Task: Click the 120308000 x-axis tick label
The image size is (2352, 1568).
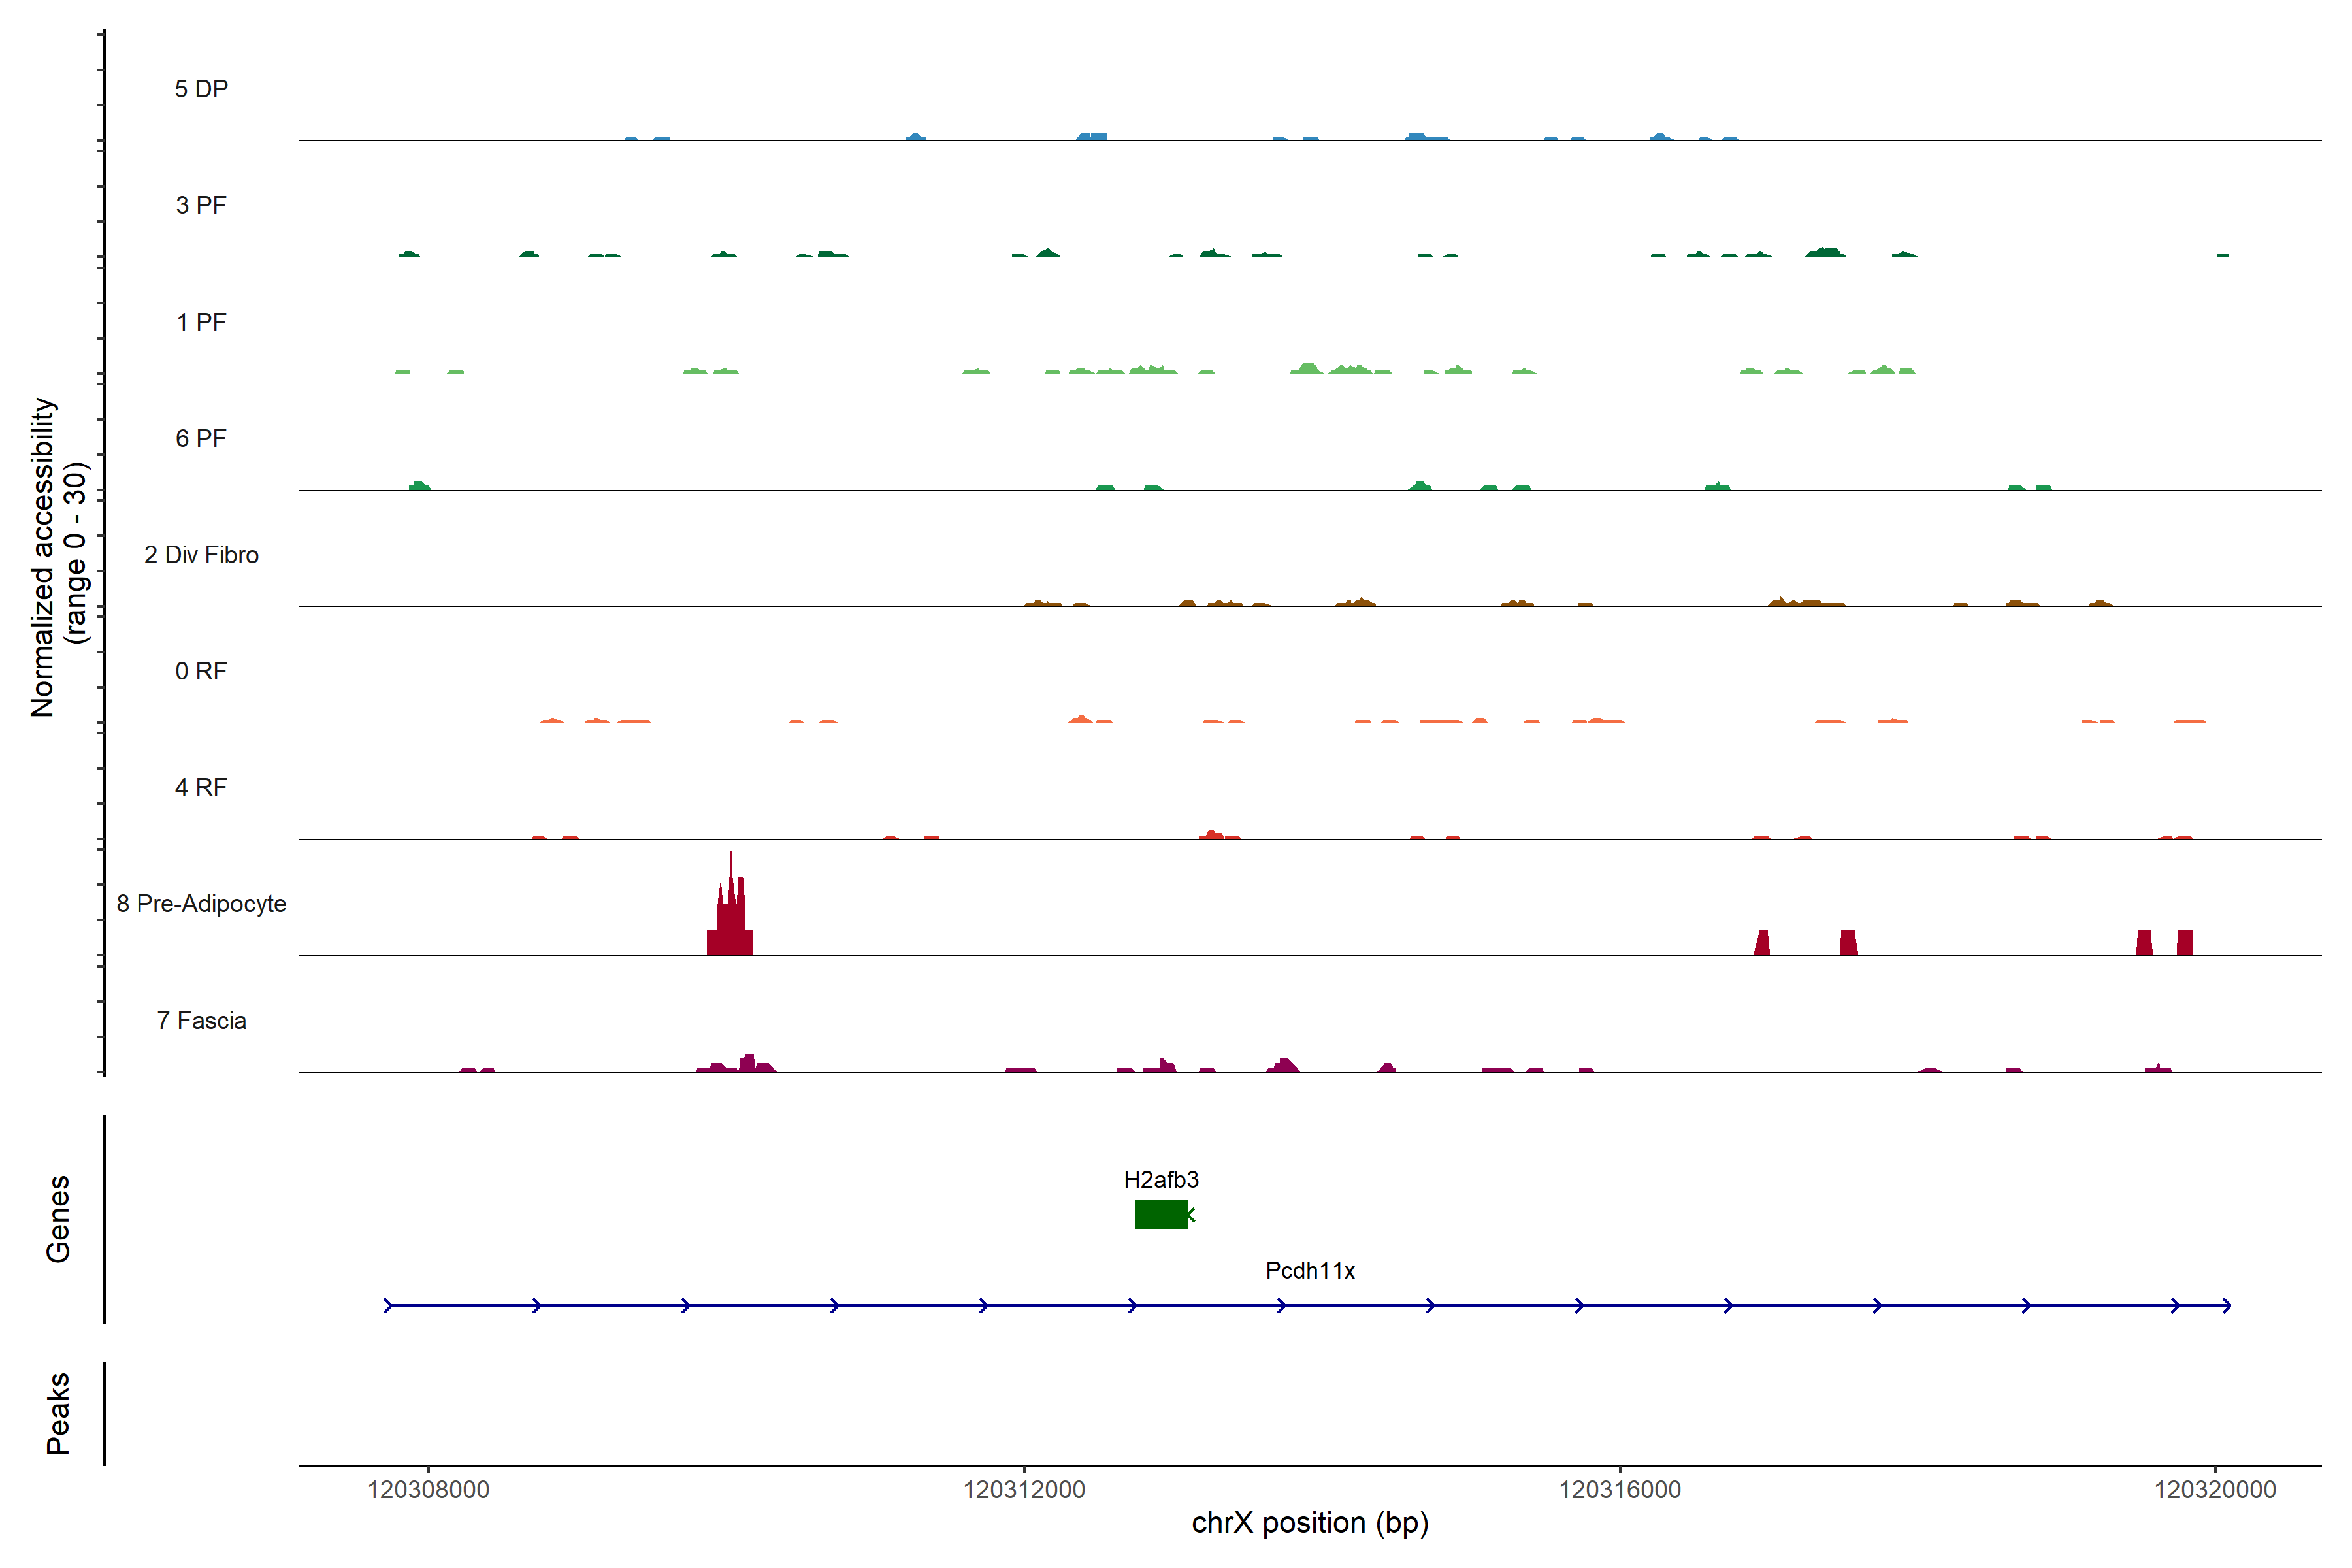Action: tap(428, 1489)
